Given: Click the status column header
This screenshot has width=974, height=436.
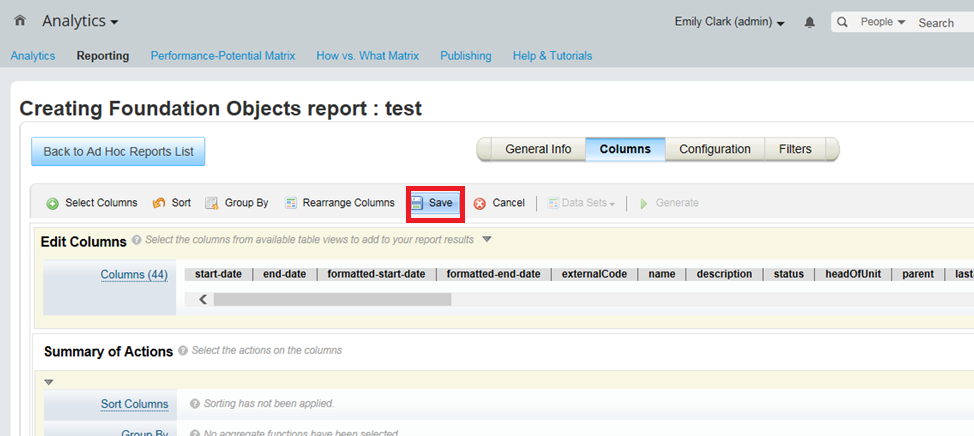Looking at the screenshot, I should (x=788, y=274).
